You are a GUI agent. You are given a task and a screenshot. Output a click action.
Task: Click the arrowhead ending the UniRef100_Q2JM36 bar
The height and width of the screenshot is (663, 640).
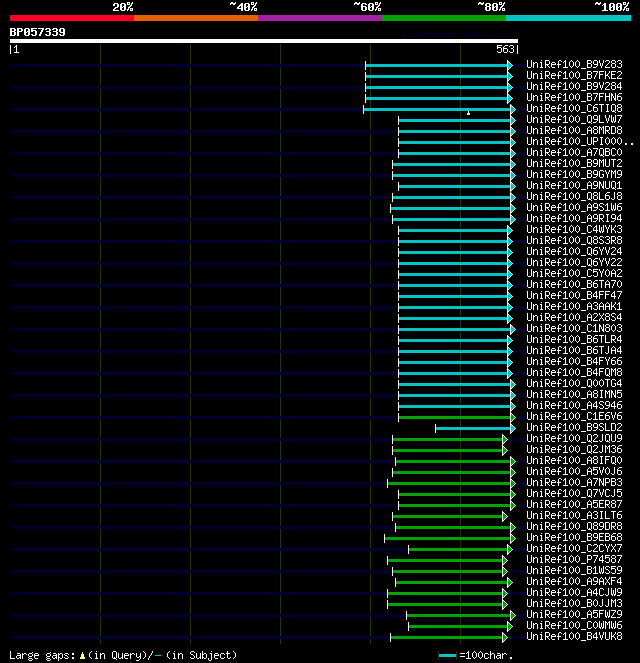tap(505, 450)
